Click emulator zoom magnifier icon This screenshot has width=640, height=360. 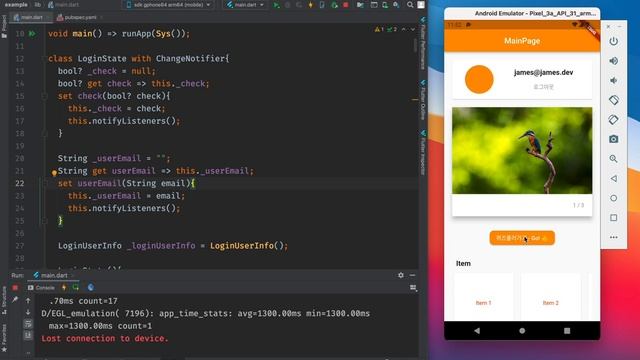pos(613,159)
